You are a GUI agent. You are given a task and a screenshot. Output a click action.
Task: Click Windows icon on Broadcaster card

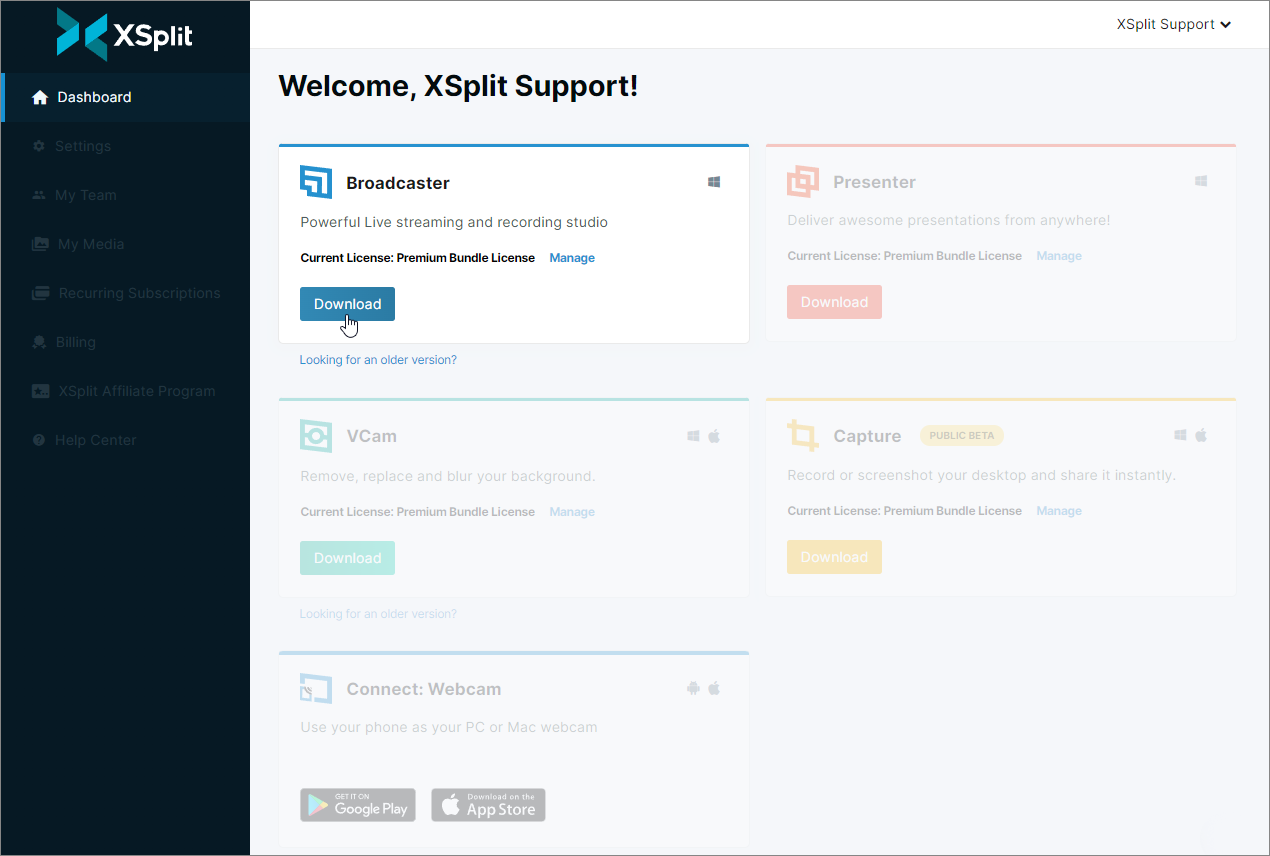point(714,182)
